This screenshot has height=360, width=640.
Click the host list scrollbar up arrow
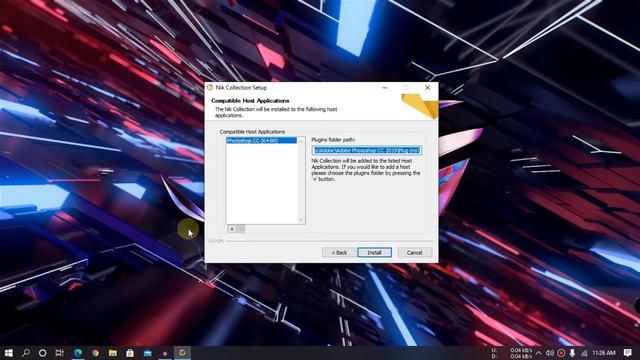pos(301,141)
